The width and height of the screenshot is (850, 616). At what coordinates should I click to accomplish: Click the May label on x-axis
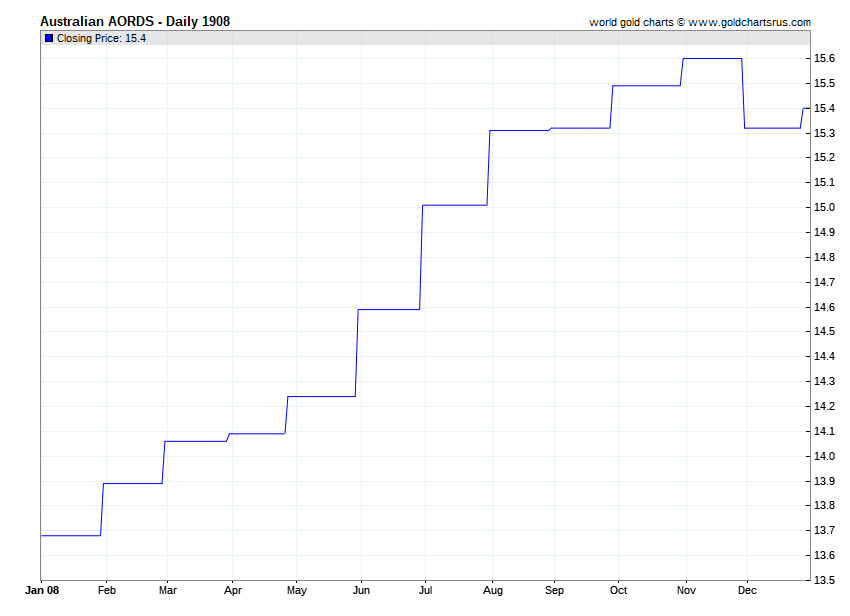297,591
